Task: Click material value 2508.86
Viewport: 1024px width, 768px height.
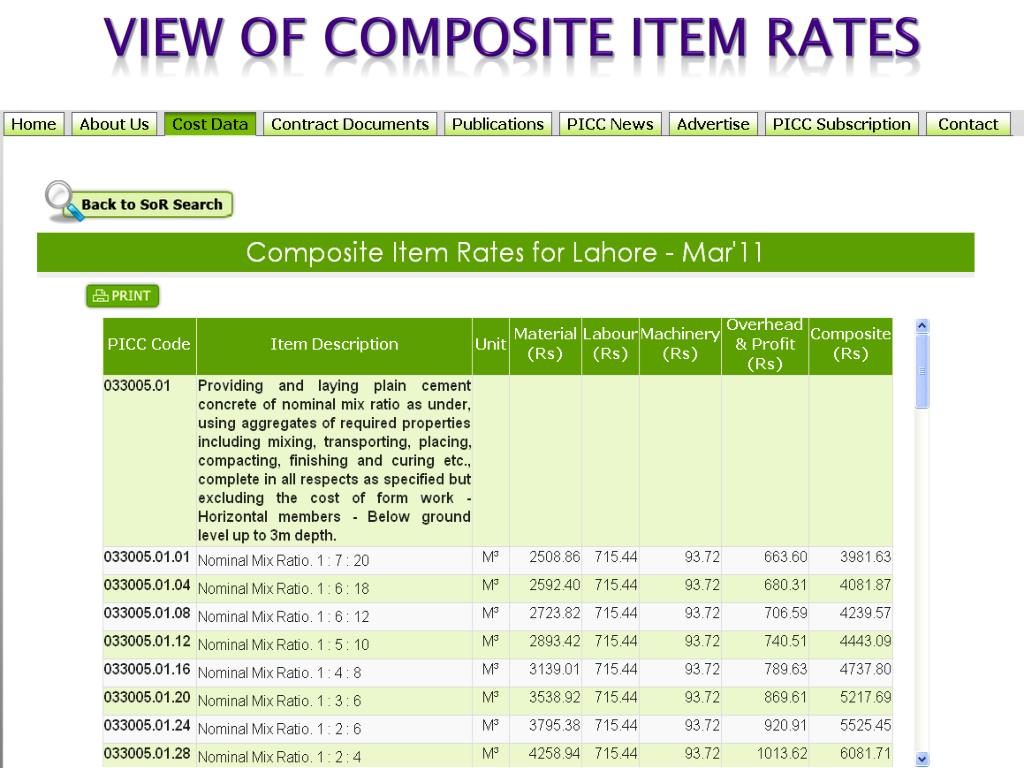Action: click(554, 557)
